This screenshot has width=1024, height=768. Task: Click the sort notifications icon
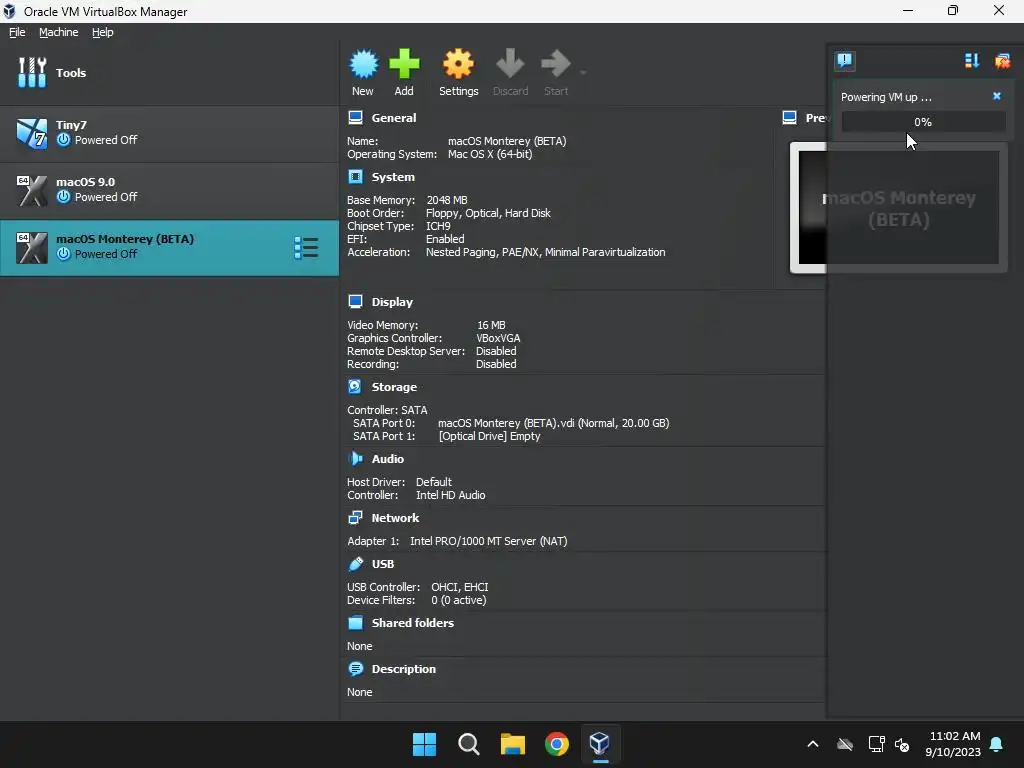coord(972,61)
